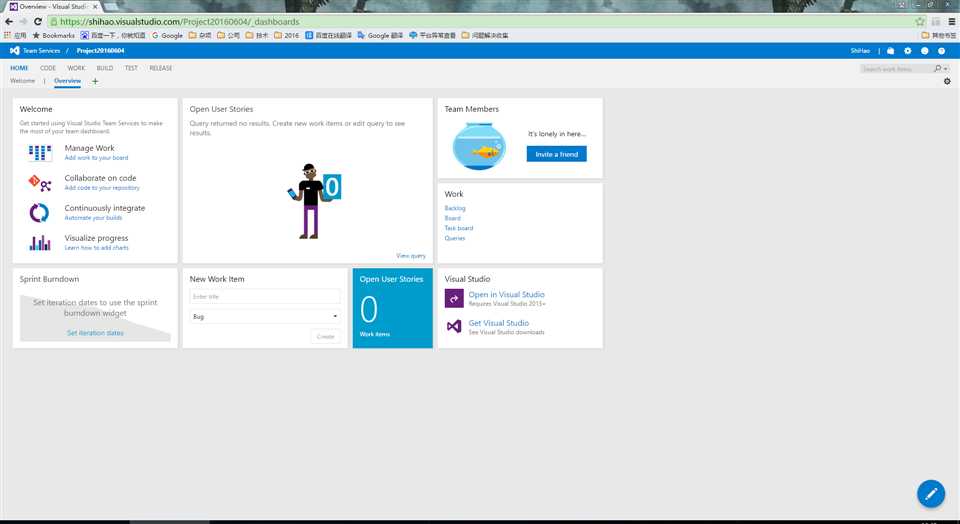The width and height of the screenshot is (960, 524).
Task: Open the Backlog link in Work widget
Action: coord(455,208)
